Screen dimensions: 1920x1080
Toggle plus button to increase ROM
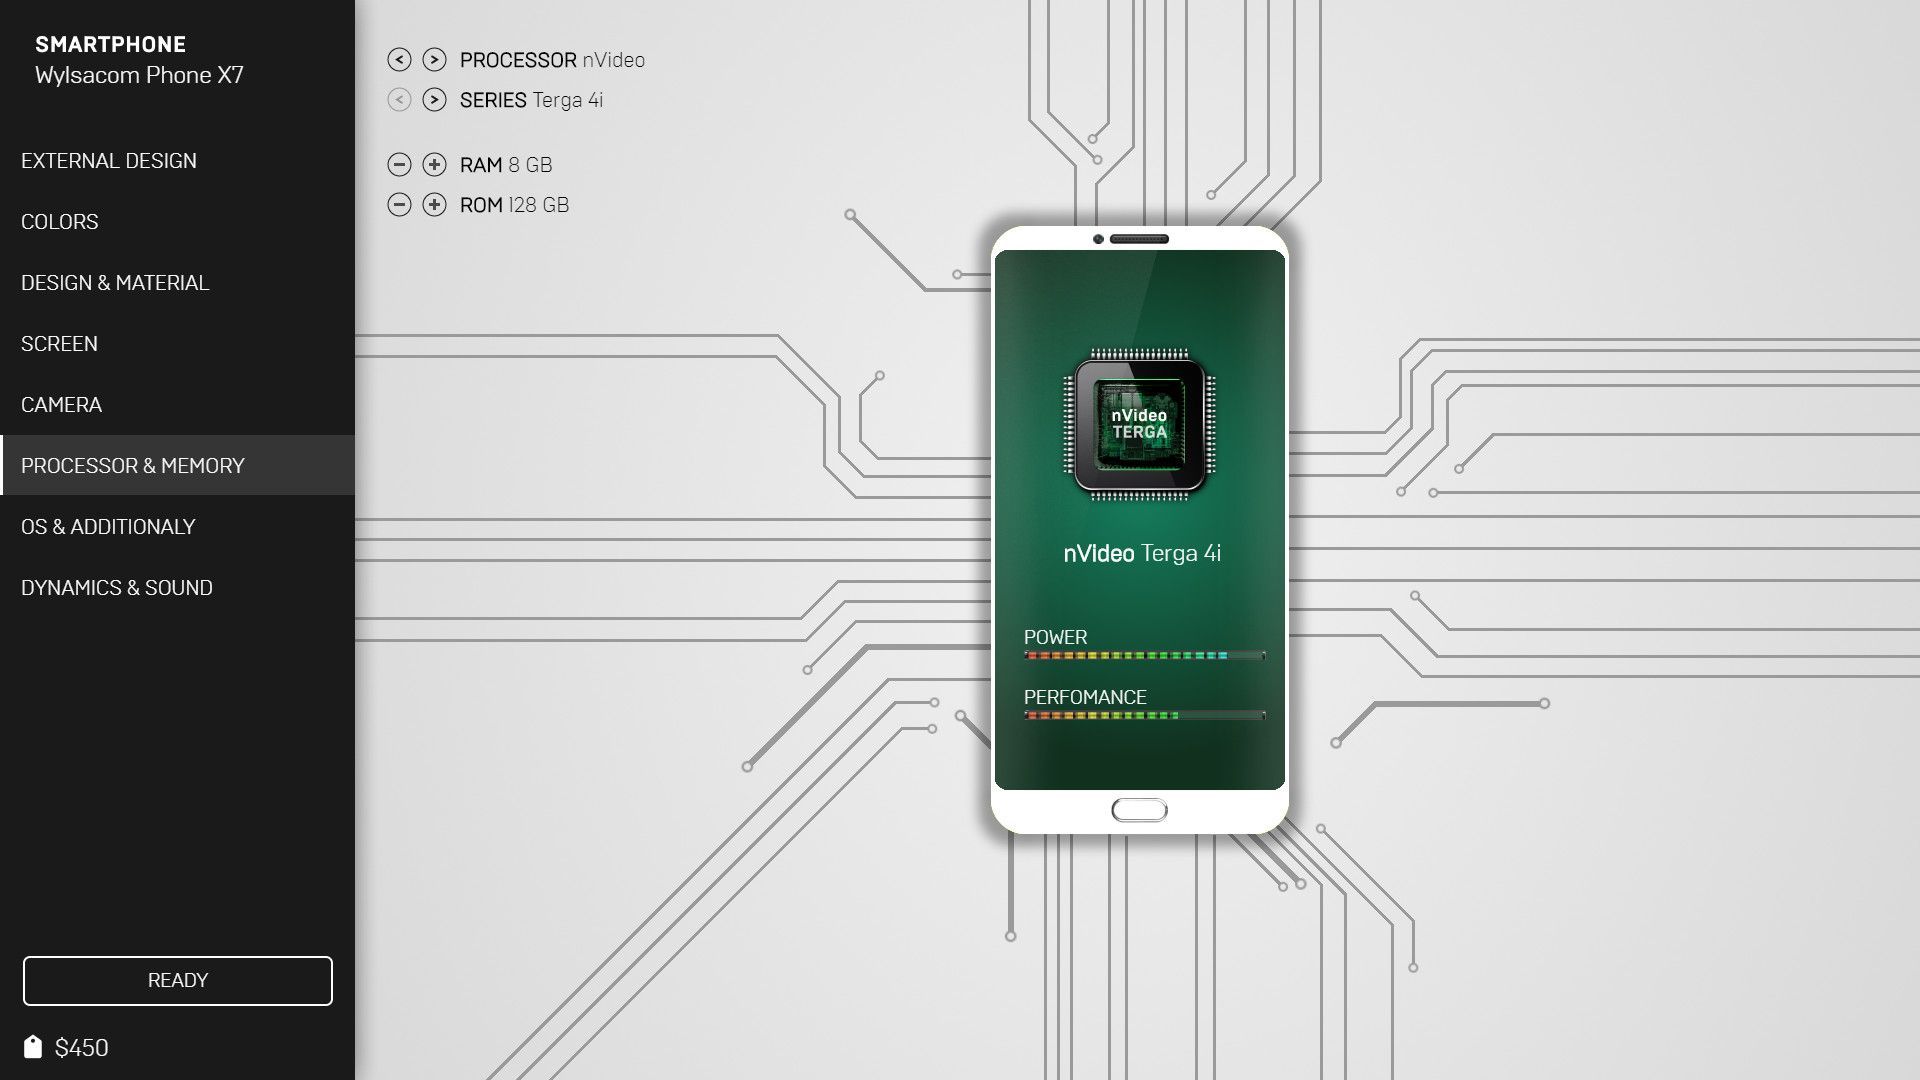coord(434,204)
